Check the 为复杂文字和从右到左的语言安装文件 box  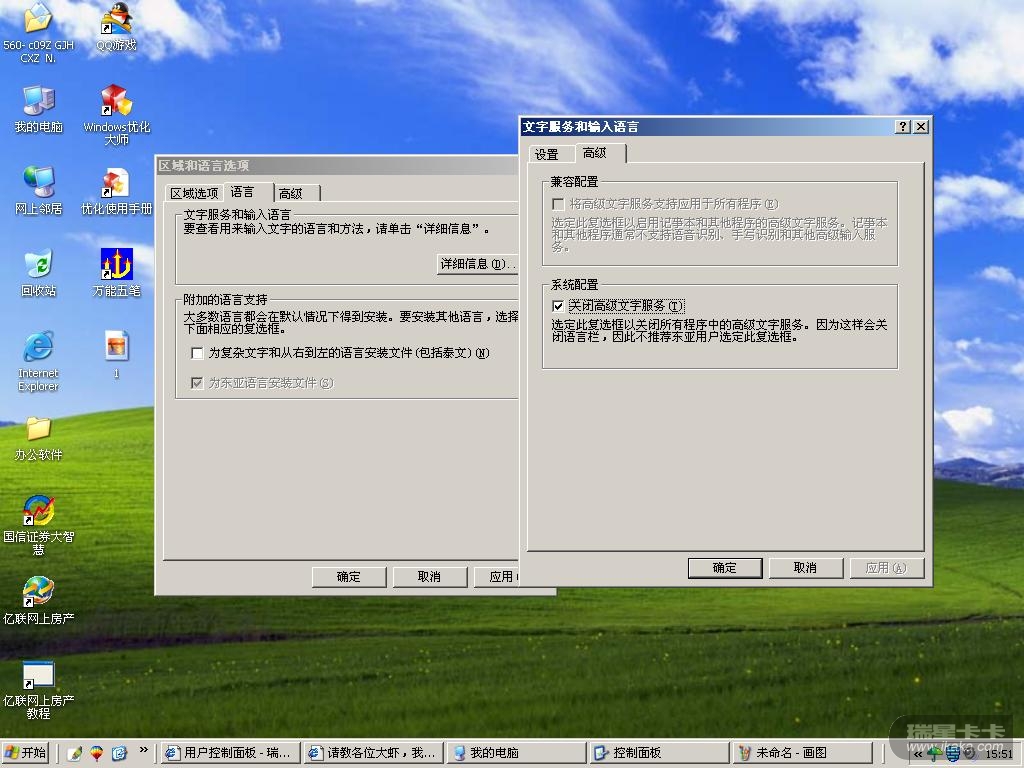[x=197, y=353]
